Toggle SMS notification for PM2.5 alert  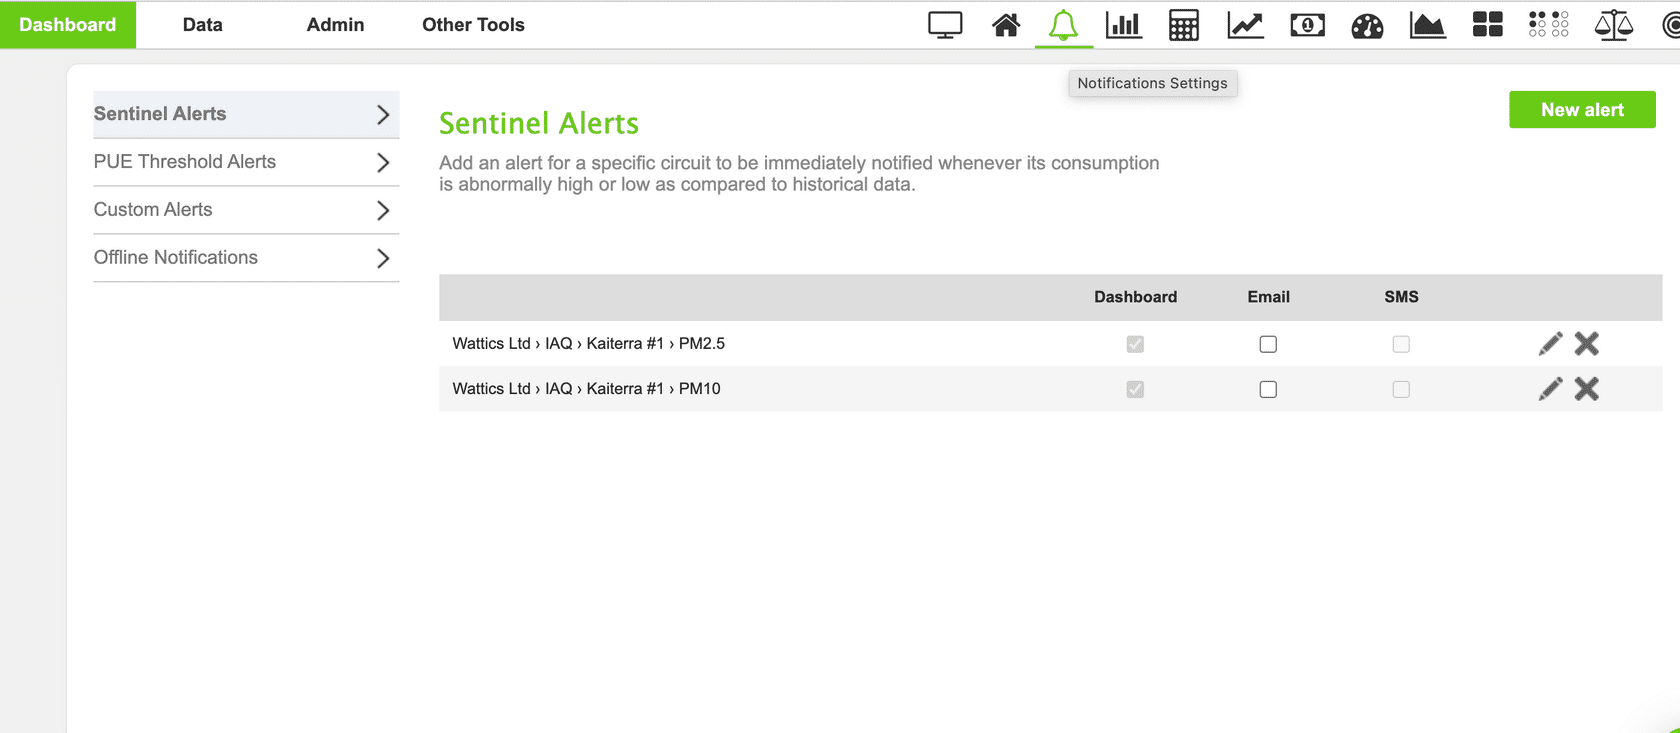tap(1401, 343)
